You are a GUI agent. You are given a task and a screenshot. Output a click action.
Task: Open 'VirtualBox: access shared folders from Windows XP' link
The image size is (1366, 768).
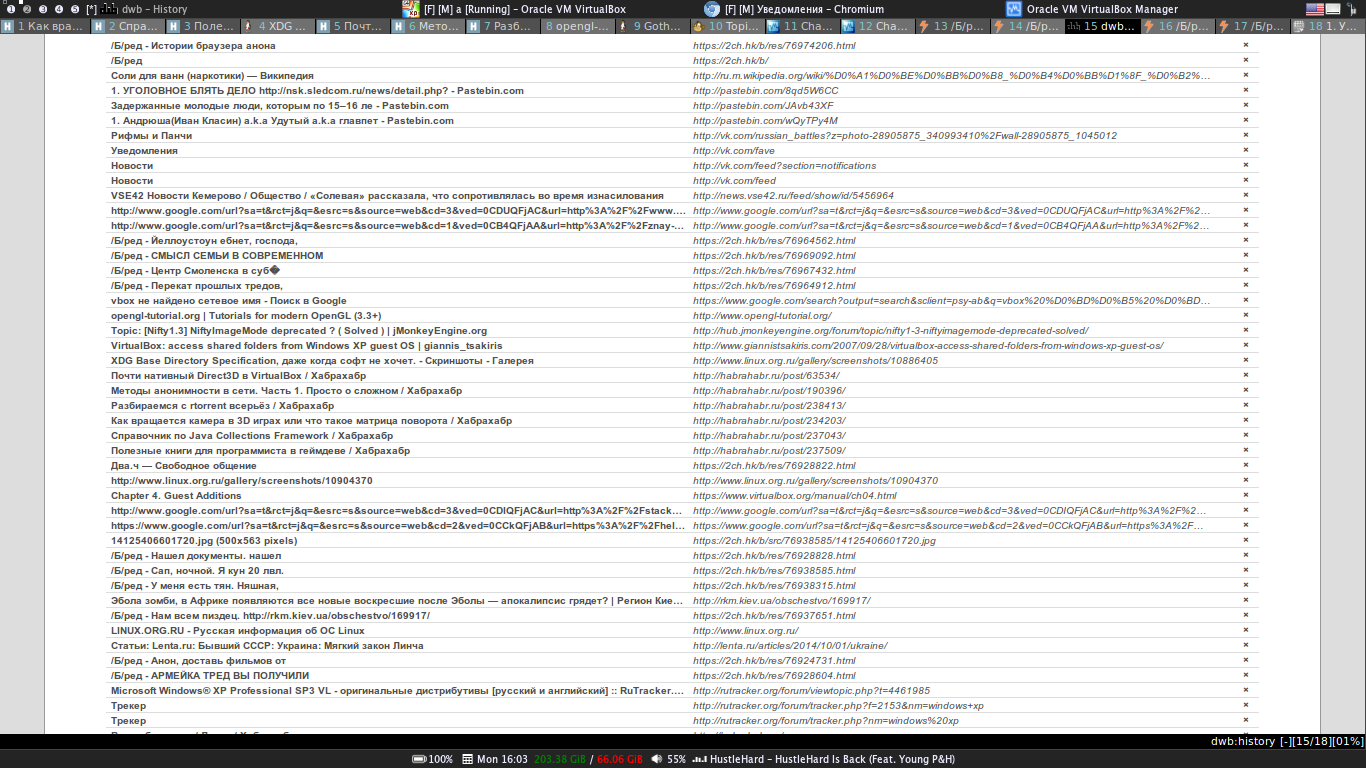pos(309,345)
